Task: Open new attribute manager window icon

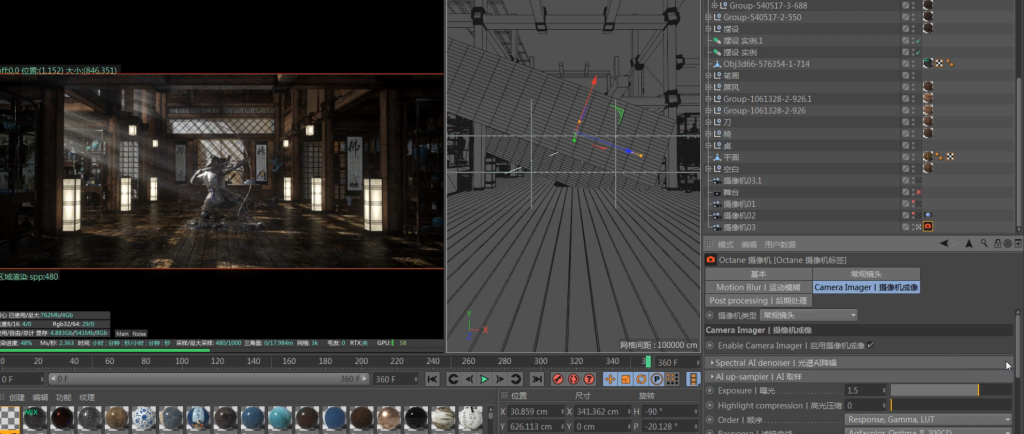Action: coord(1017,243)
